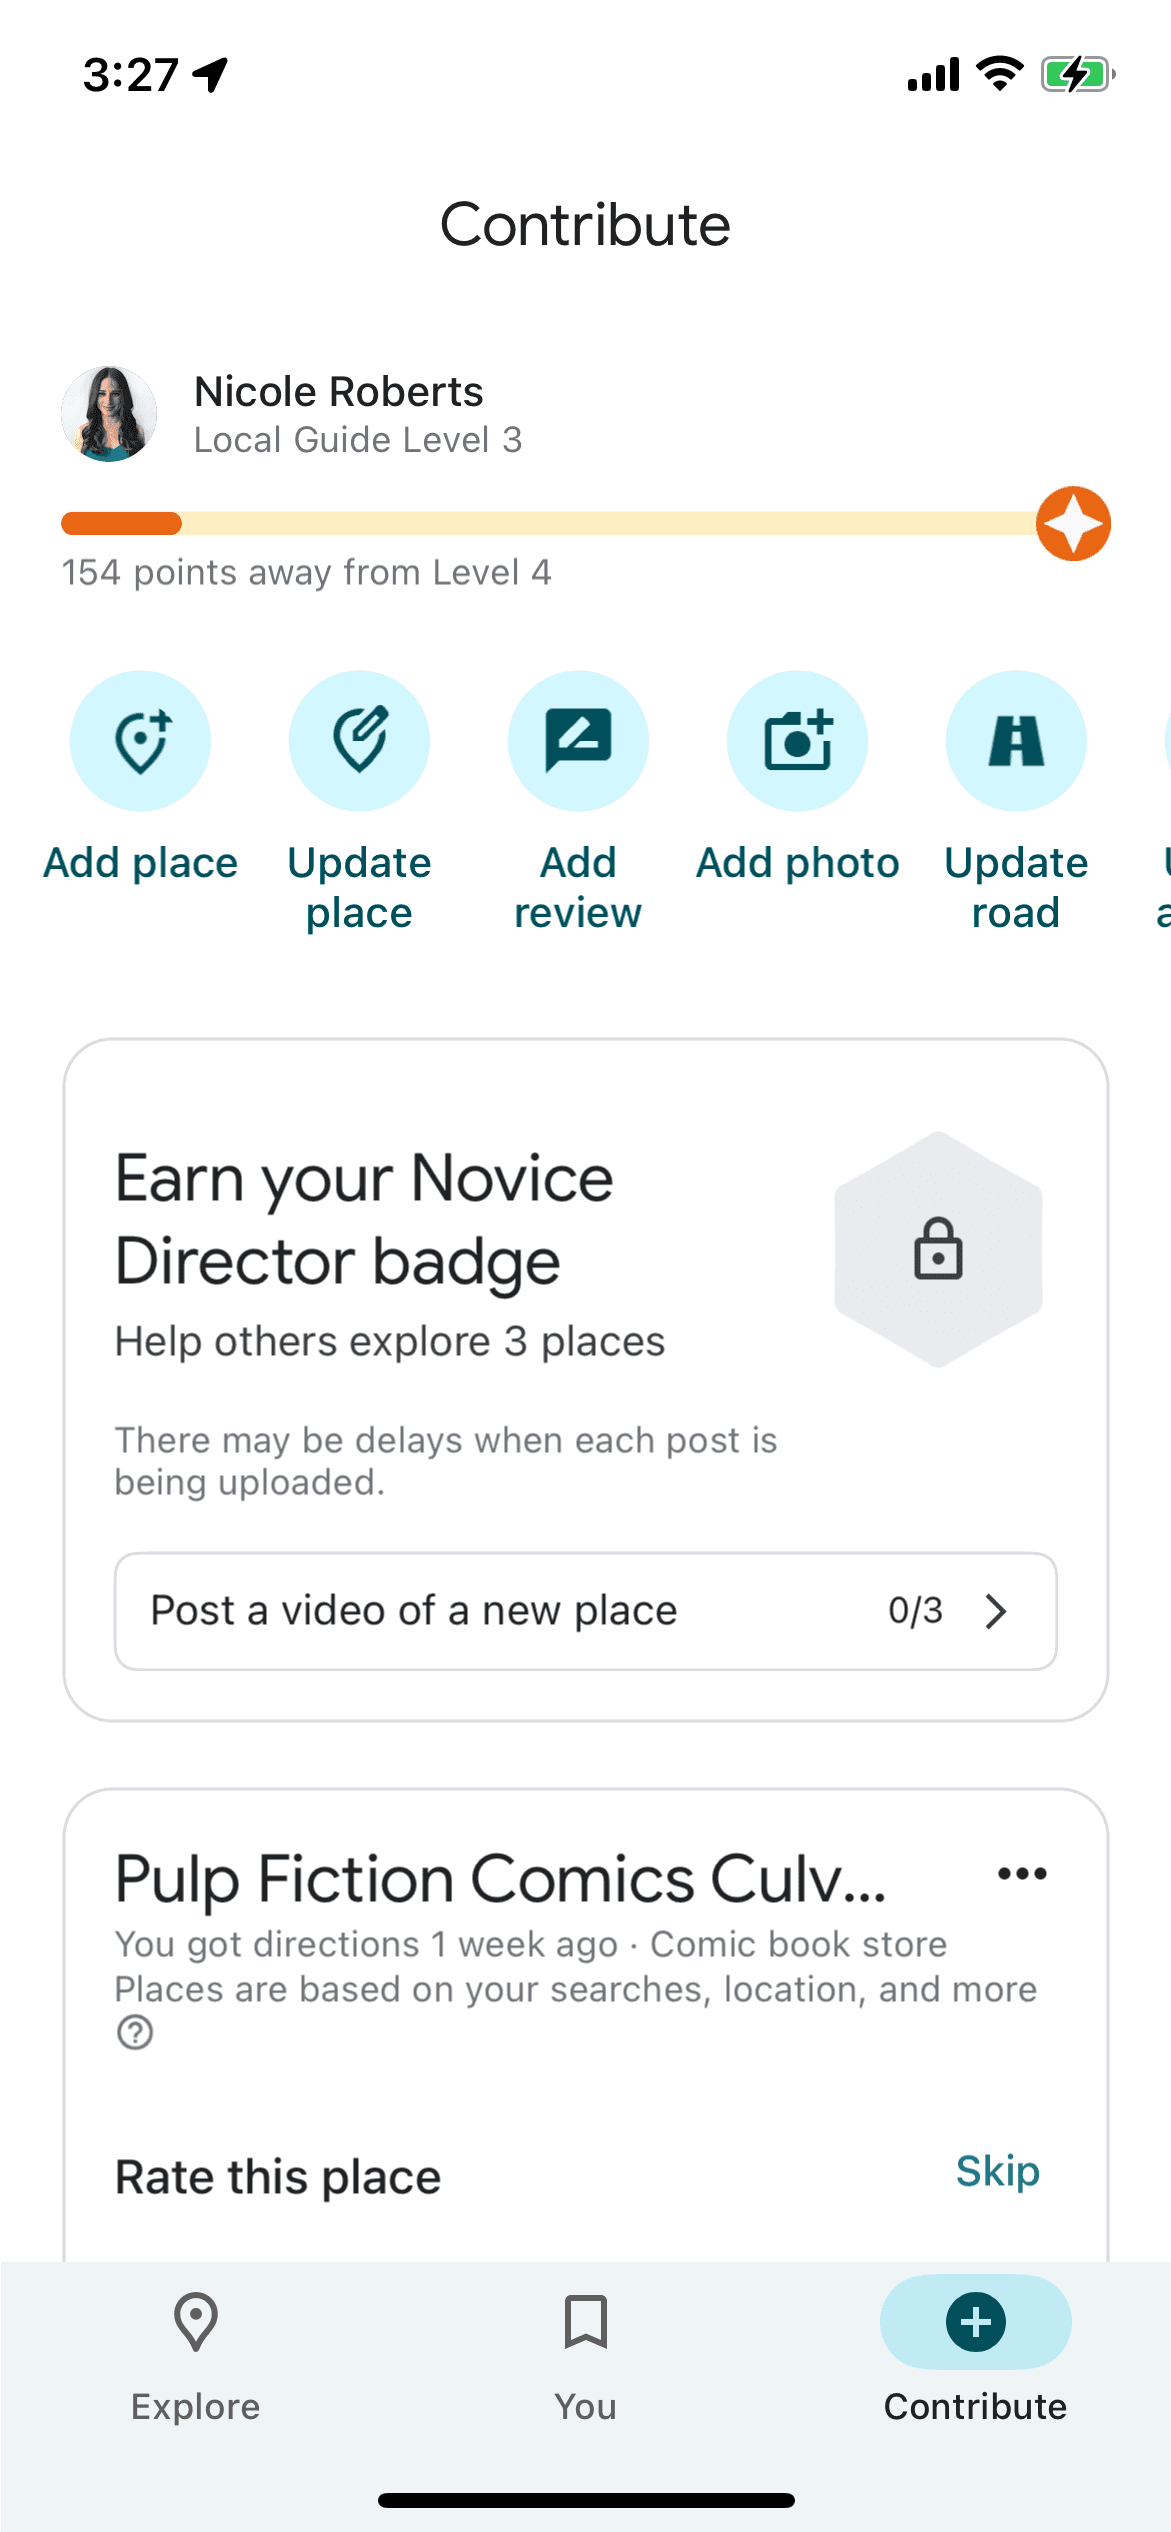Tap the Local Guide star badge
Viewport: 1171px width, 2532px height.
pyautogui.click(x=1073, y=524)
